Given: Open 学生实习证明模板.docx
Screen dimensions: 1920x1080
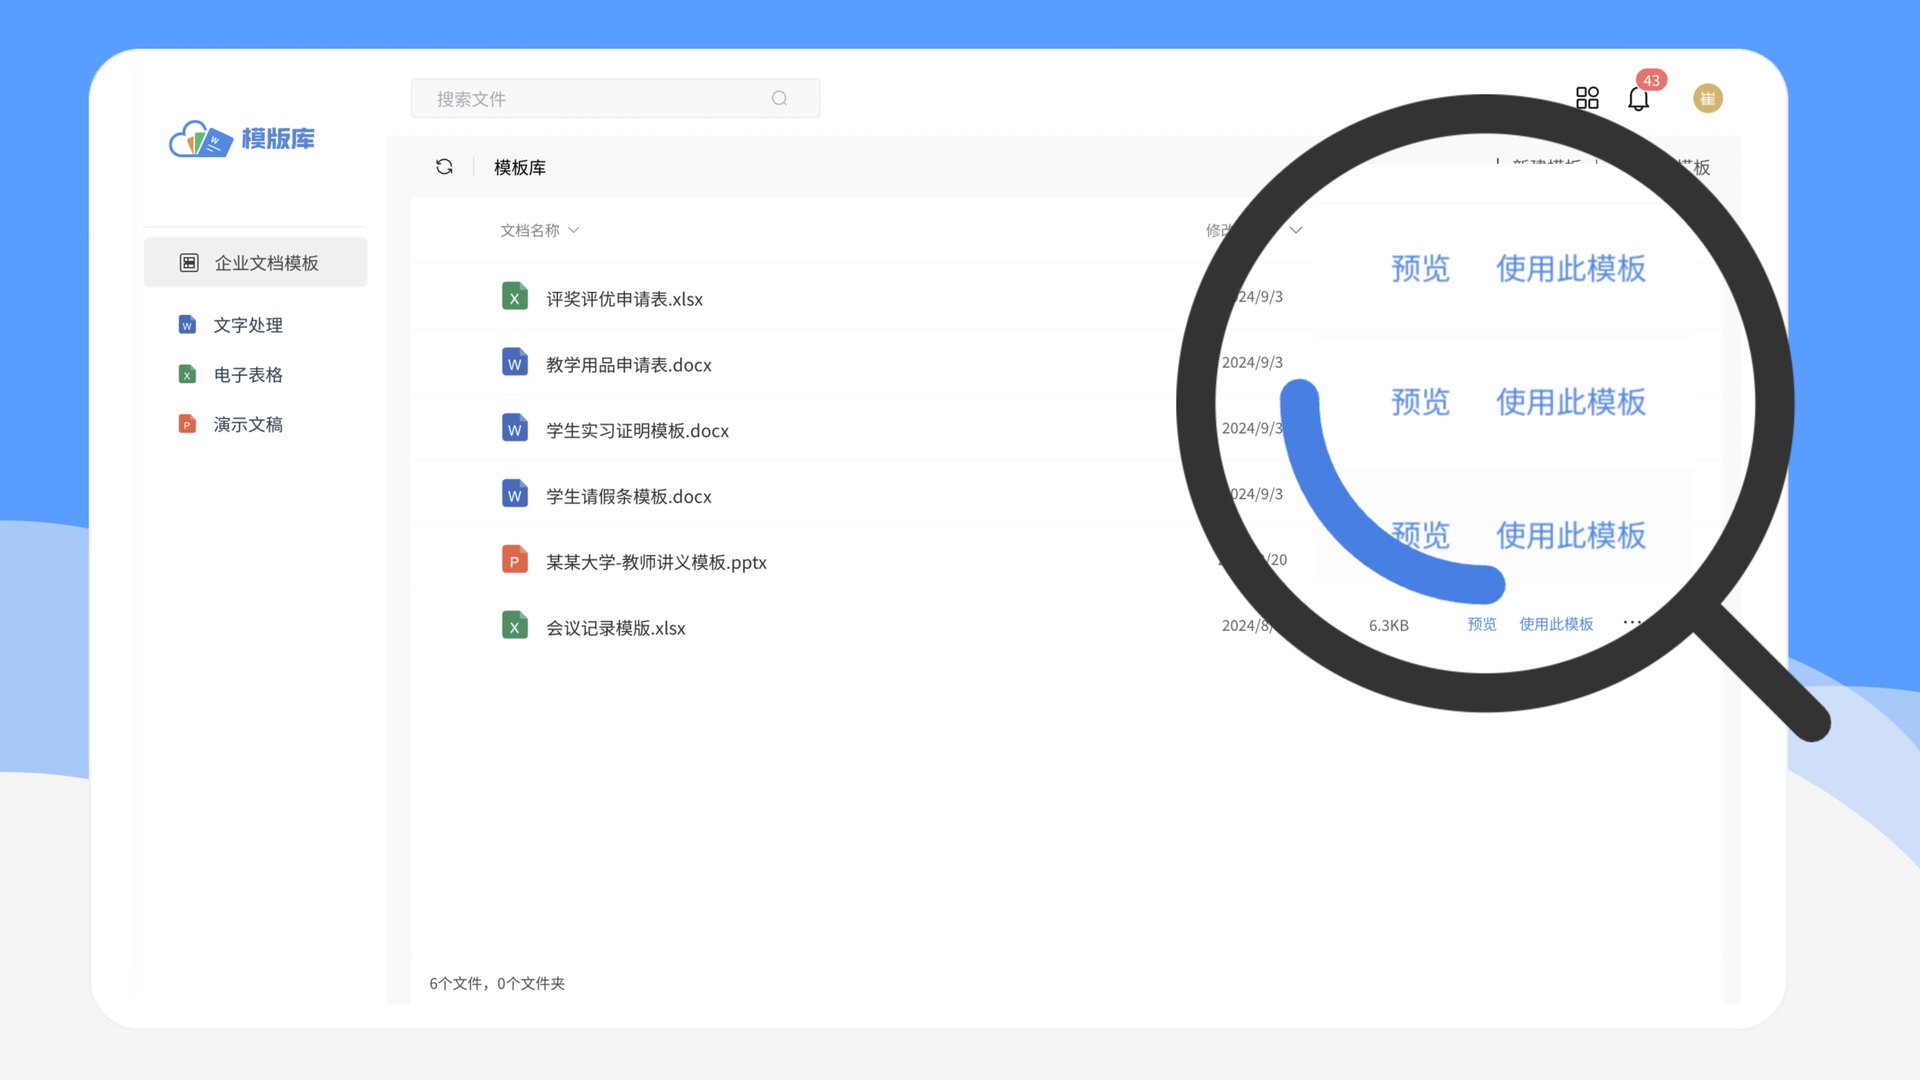Looking at the screenshot, I should 637,431.
